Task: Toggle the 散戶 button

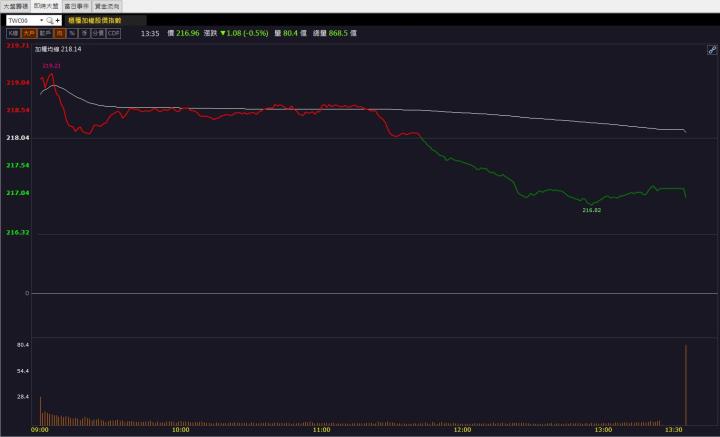Action: (x=45, y=33)
